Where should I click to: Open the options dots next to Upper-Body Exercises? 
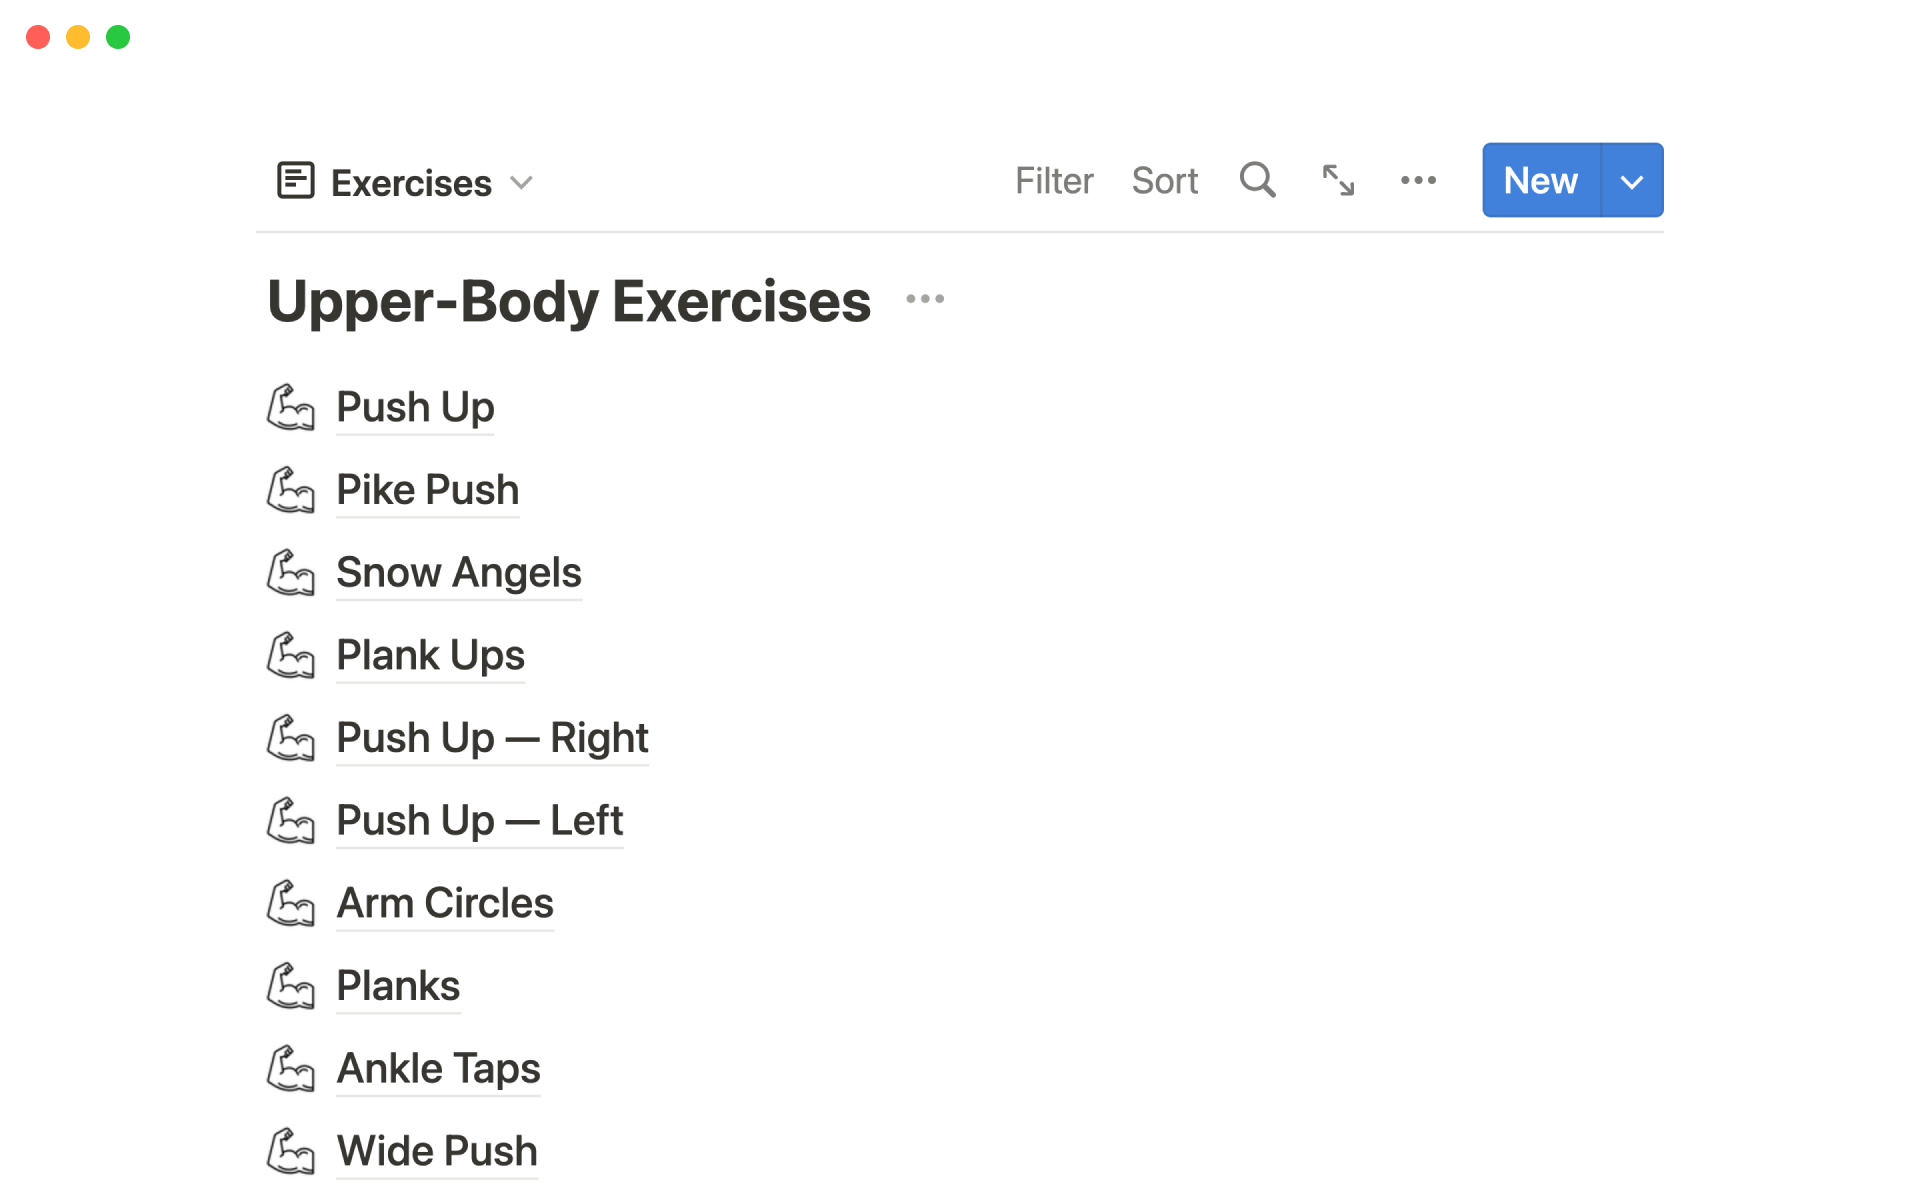(925, 299)
